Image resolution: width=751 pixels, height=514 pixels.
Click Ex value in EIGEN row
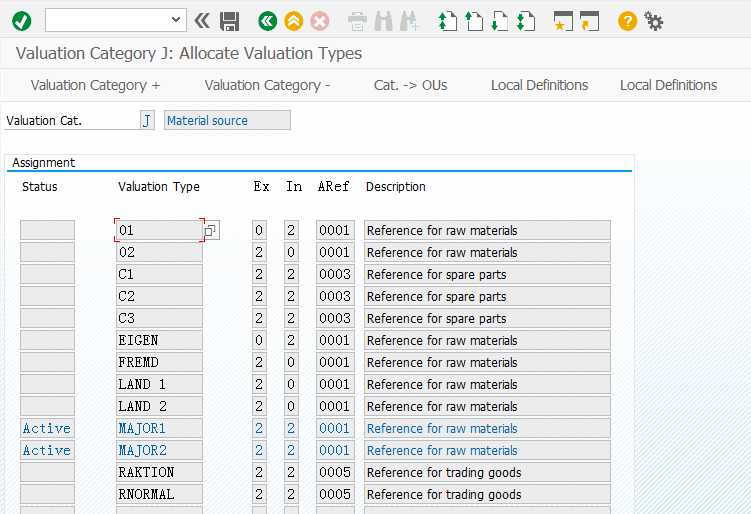click(x=259, y=341)
